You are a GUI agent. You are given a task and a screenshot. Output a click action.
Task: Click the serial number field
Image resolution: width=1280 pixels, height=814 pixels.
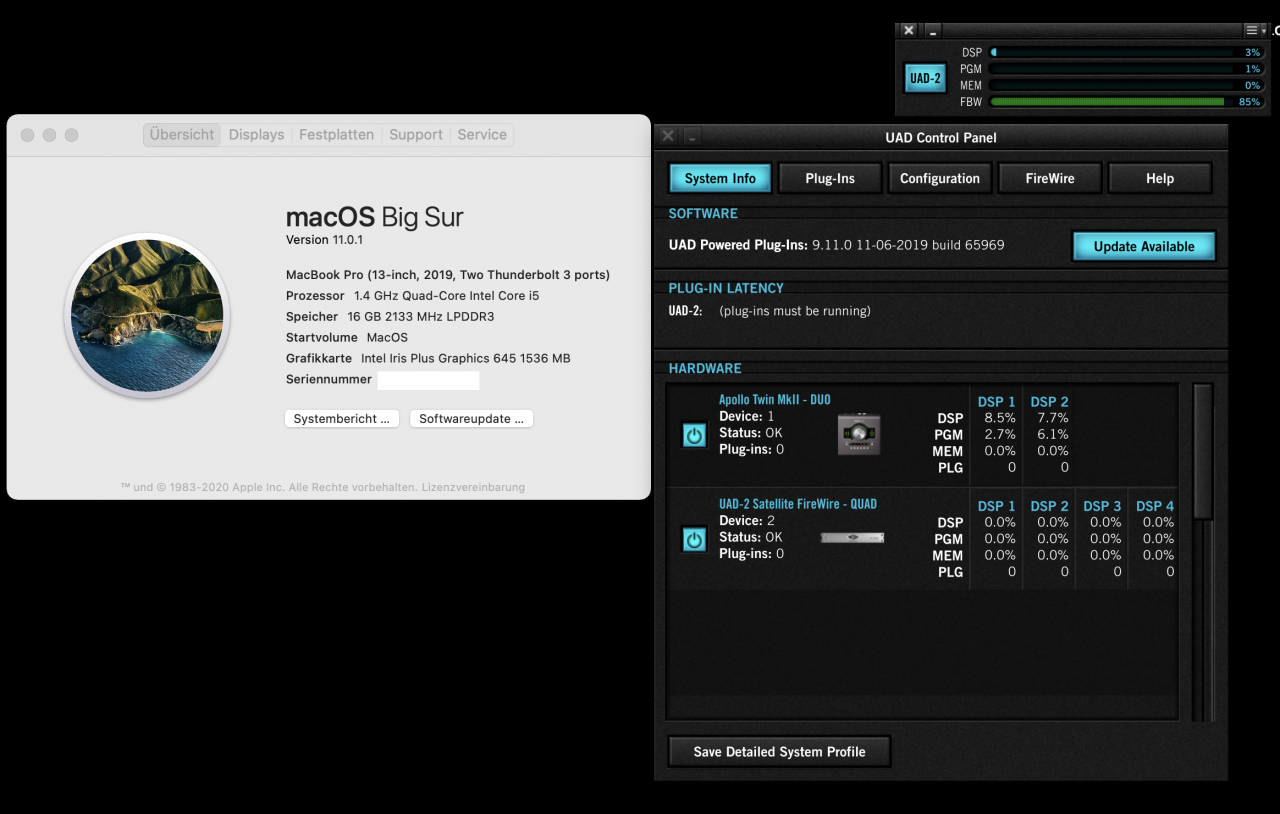428,380
